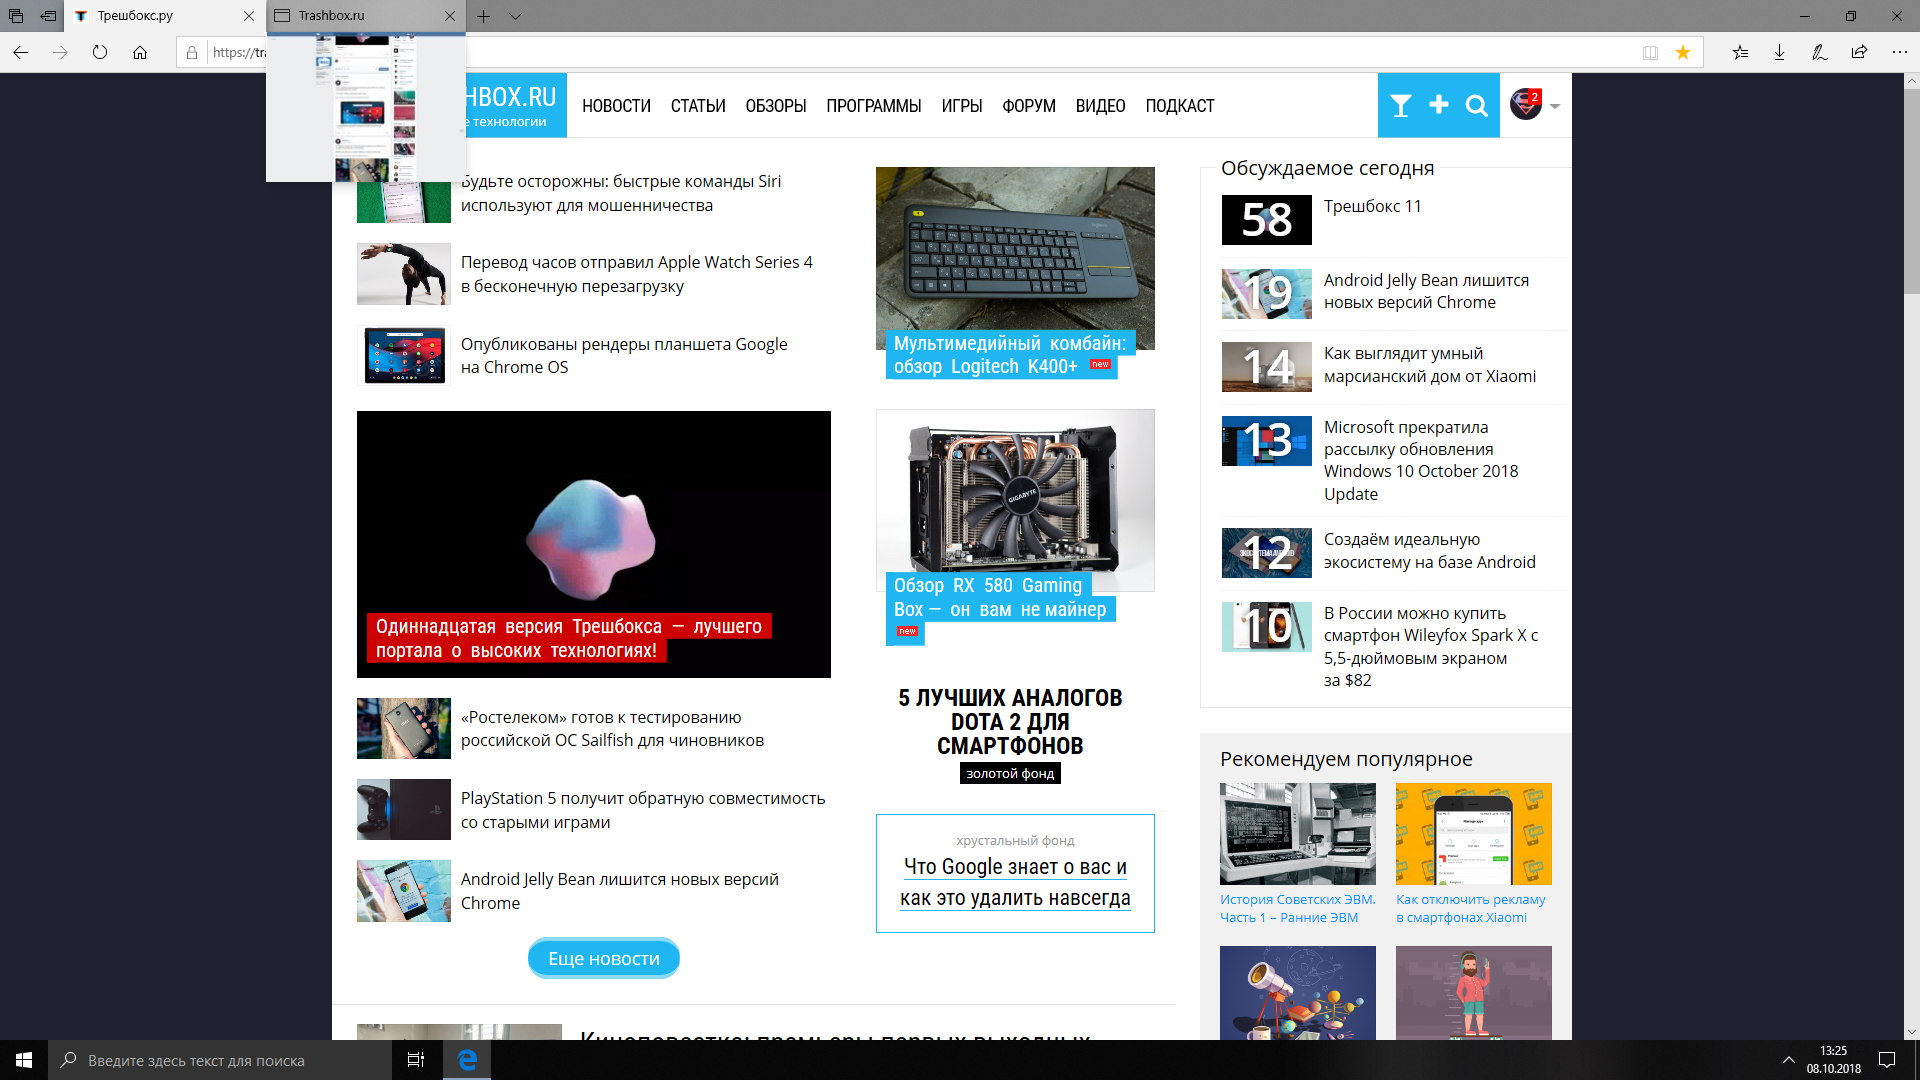The width and height of the screenshot is (1920, 1080).
Task: Open НОВОСТИ menu item
Action: click(616, 106)
